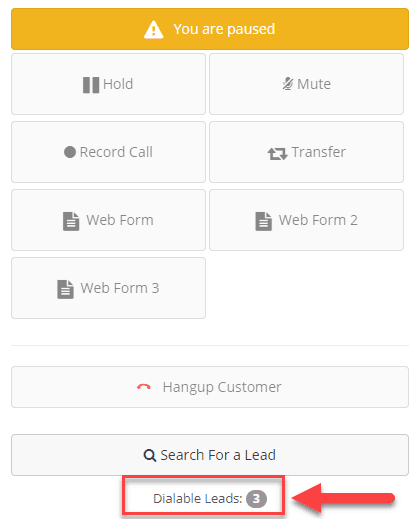Screen dimensions: 420x519
Task: Toggle Mute for the microphone
Action: point(306,84)
